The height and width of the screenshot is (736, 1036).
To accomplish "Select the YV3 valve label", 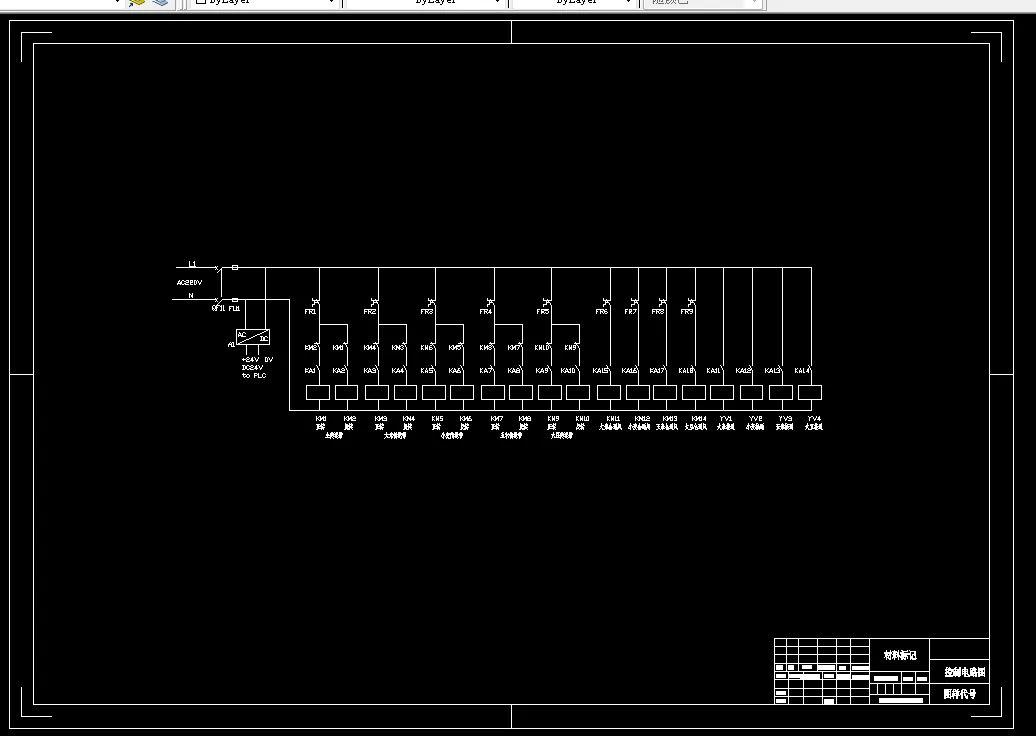I will point(785,419).
